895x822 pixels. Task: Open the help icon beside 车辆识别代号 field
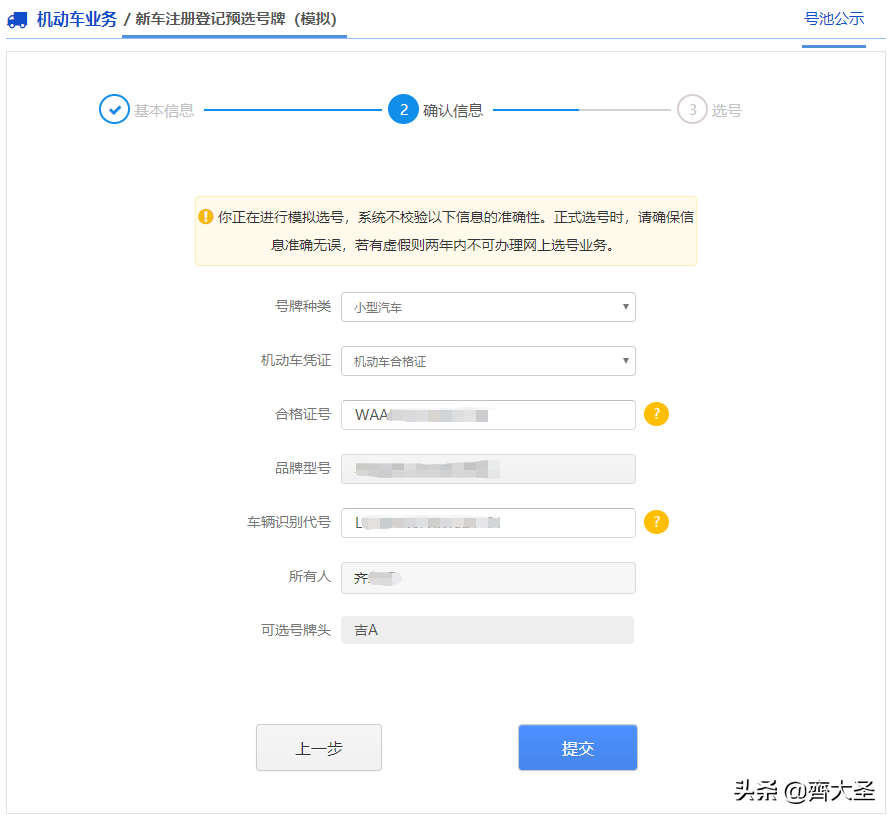point(656,522)
